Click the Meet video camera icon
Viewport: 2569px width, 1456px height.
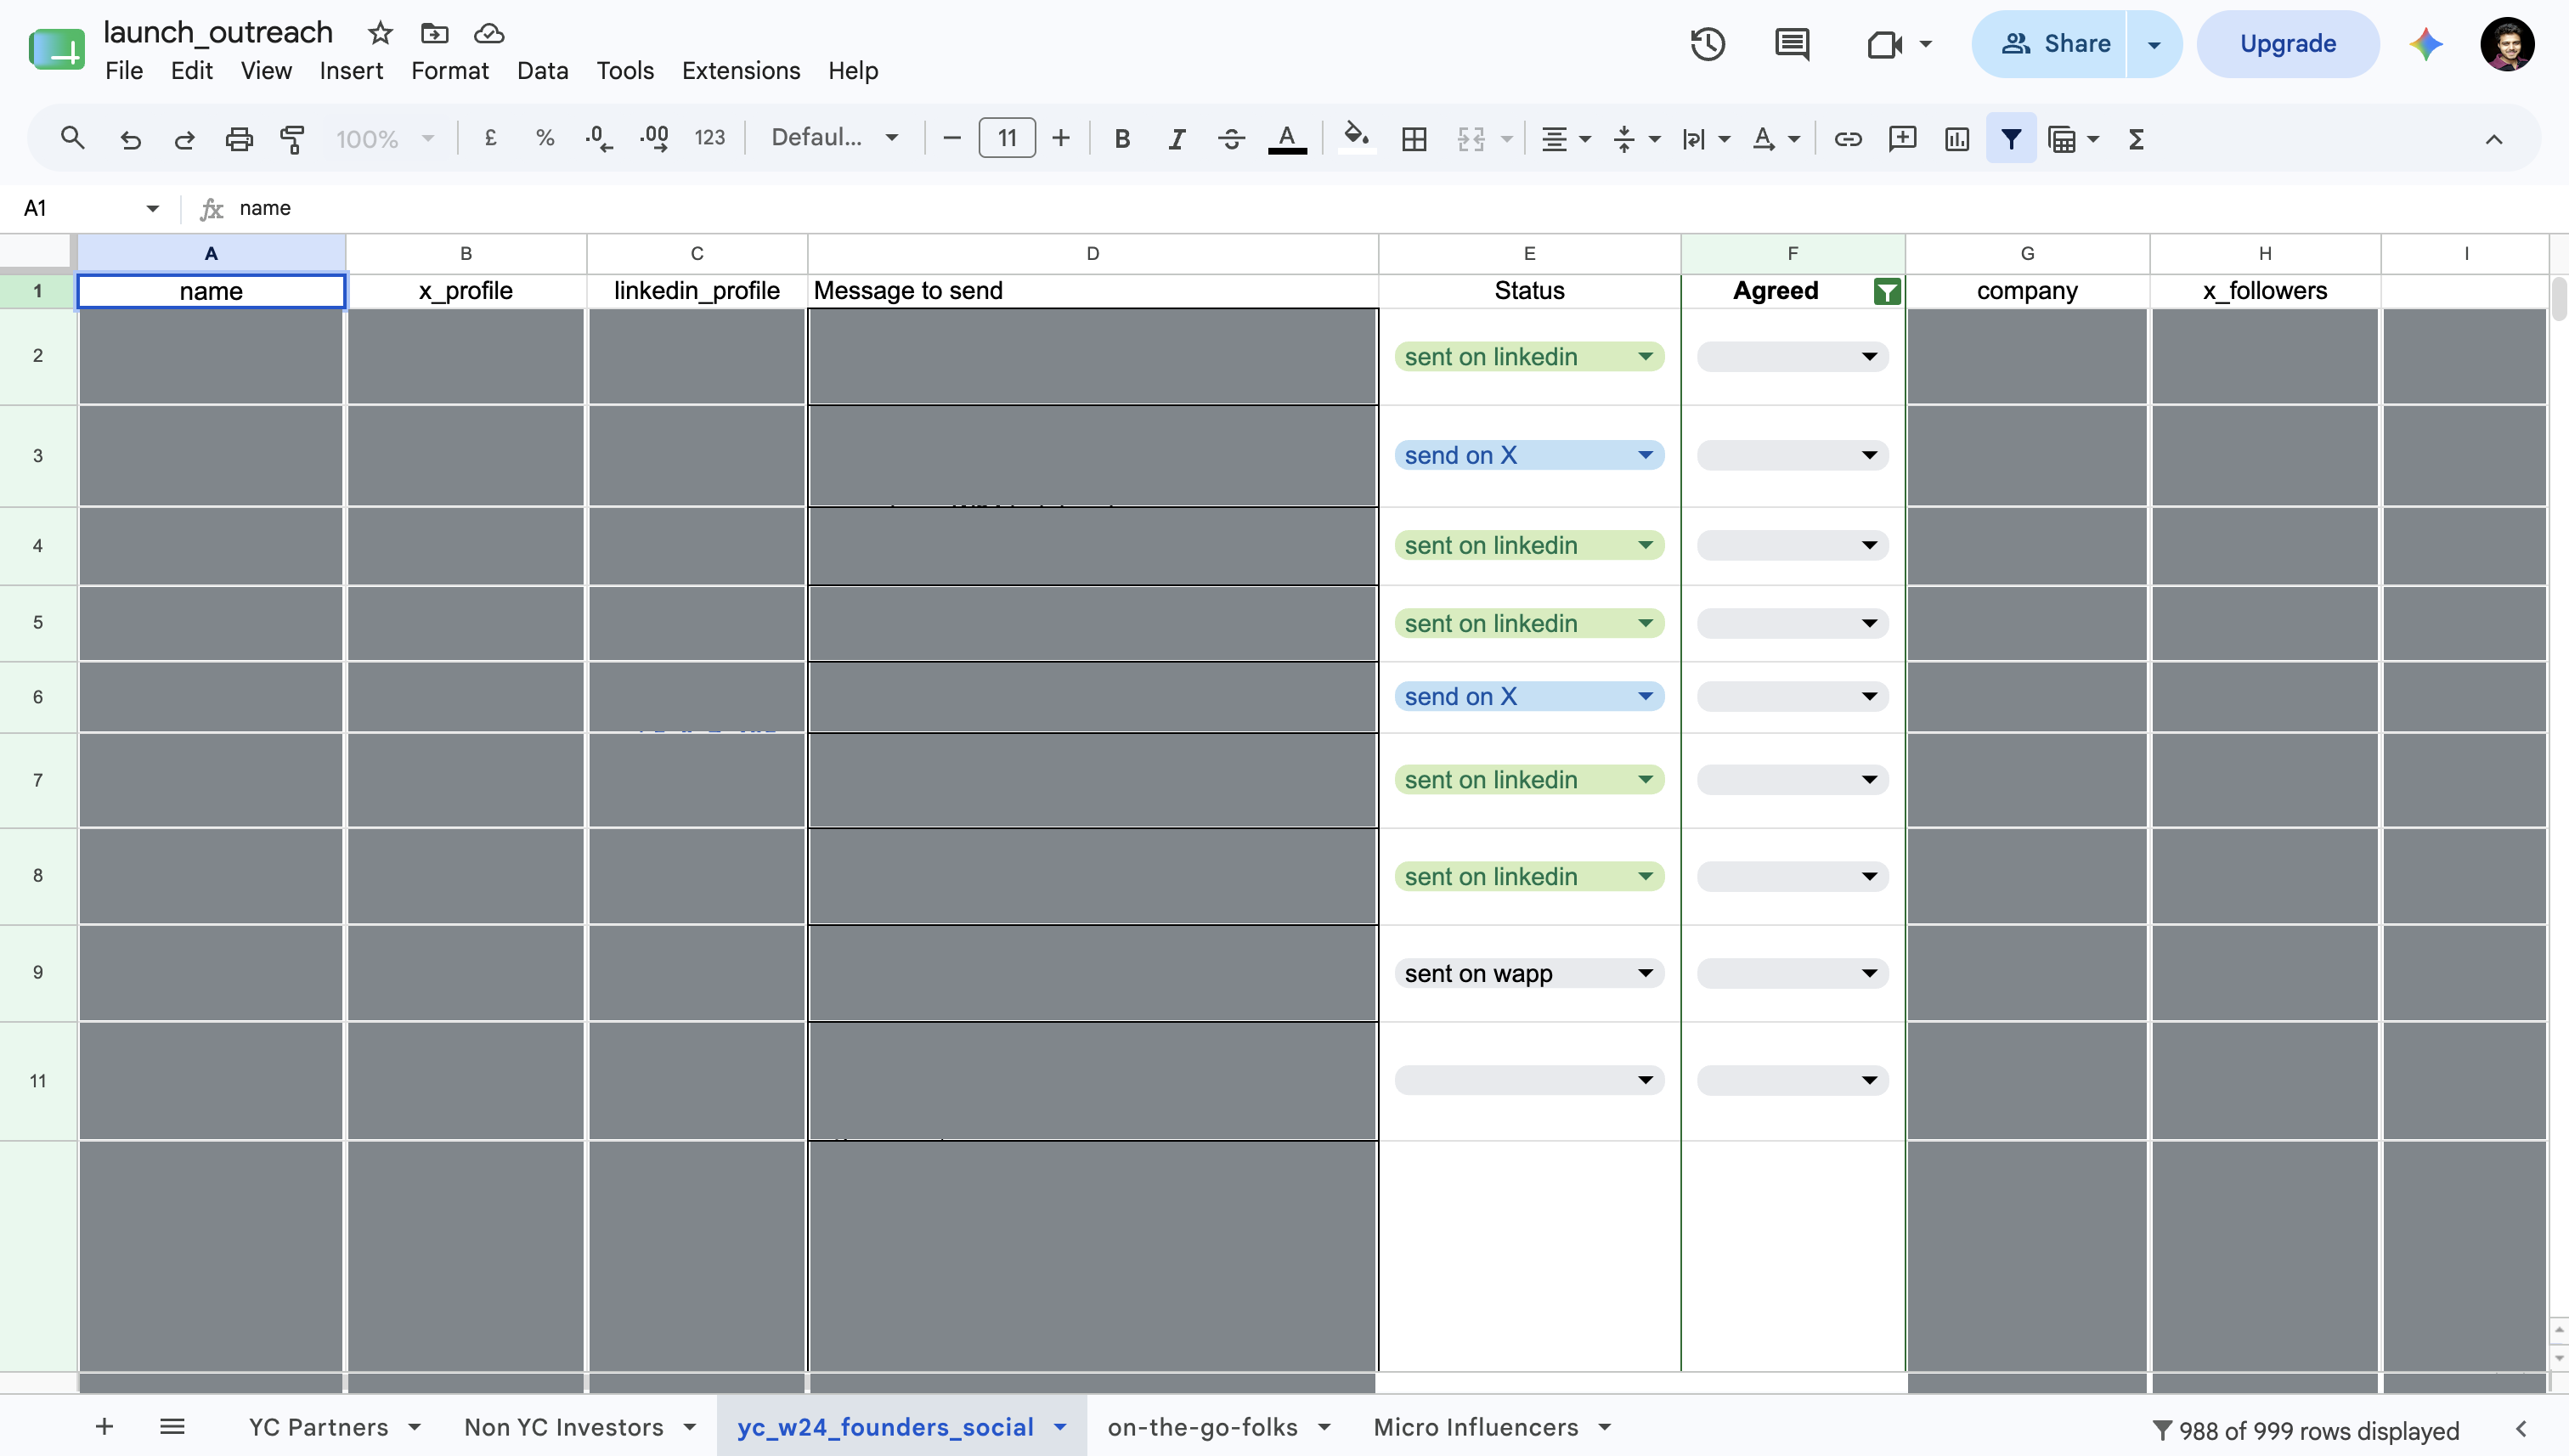point(1884,44)
